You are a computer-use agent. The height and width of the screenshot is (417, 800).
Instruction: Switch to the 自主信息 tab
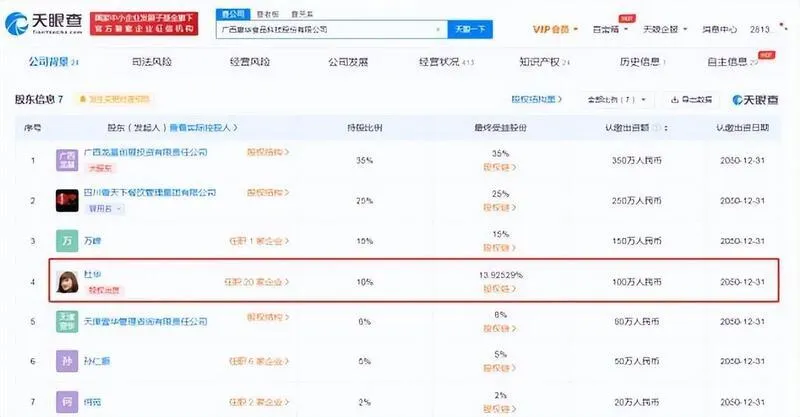coord(732,62)
